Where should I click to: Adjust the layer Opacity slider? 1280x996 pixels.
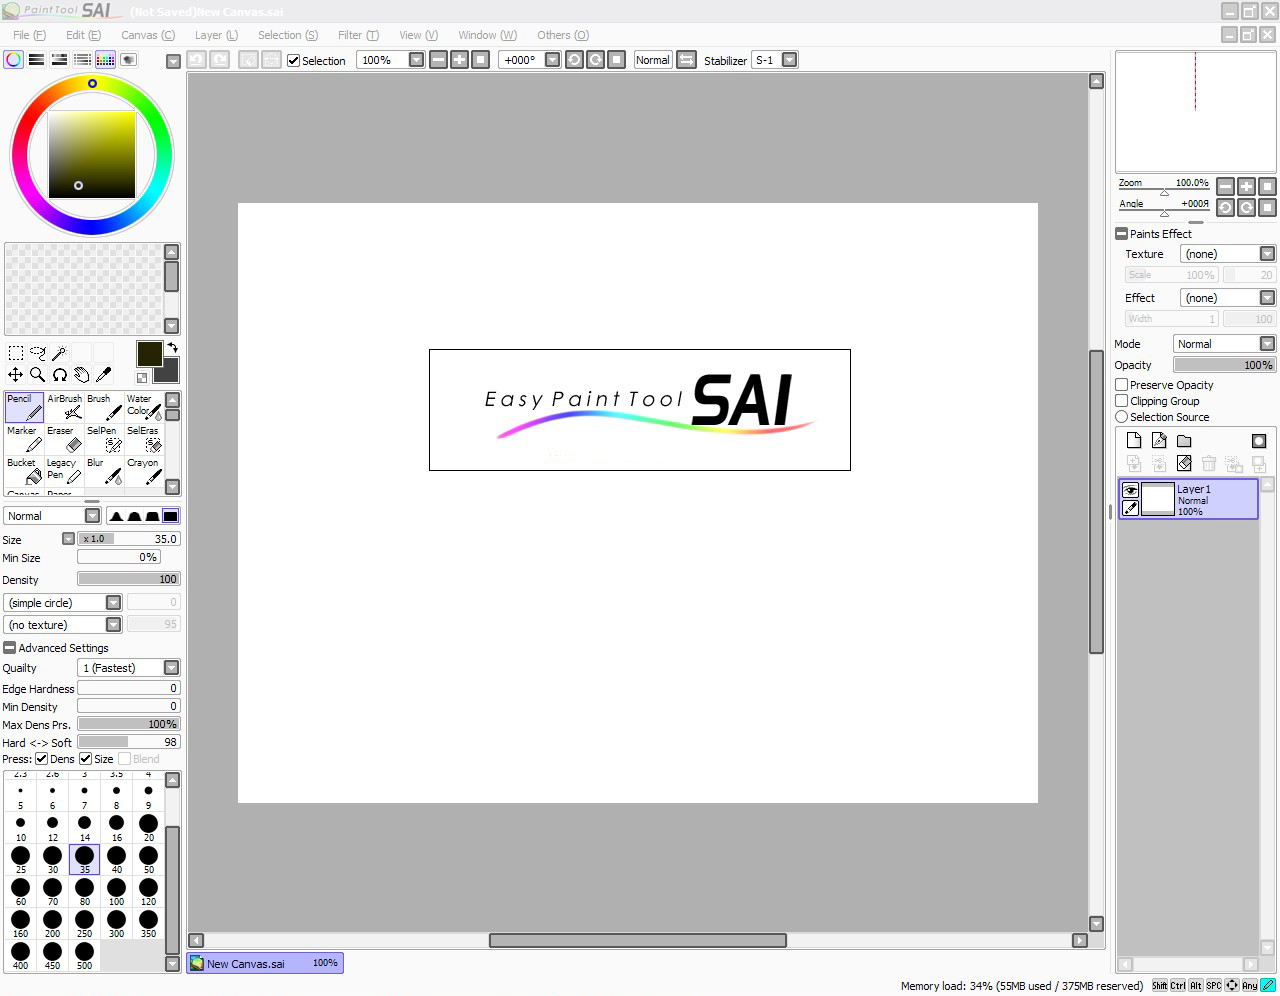point(1224,365)
